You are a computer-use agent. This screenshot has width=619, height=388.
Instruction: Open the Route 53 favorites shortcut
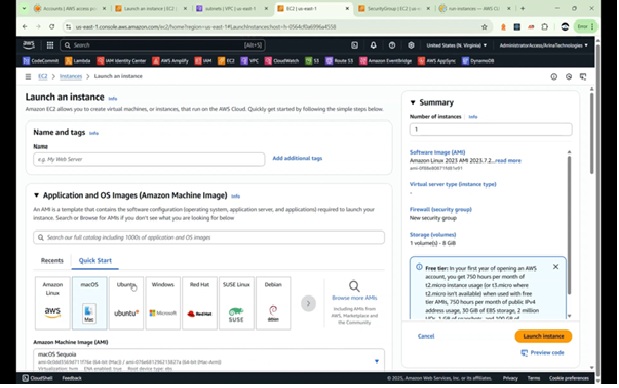click(339, 61)
